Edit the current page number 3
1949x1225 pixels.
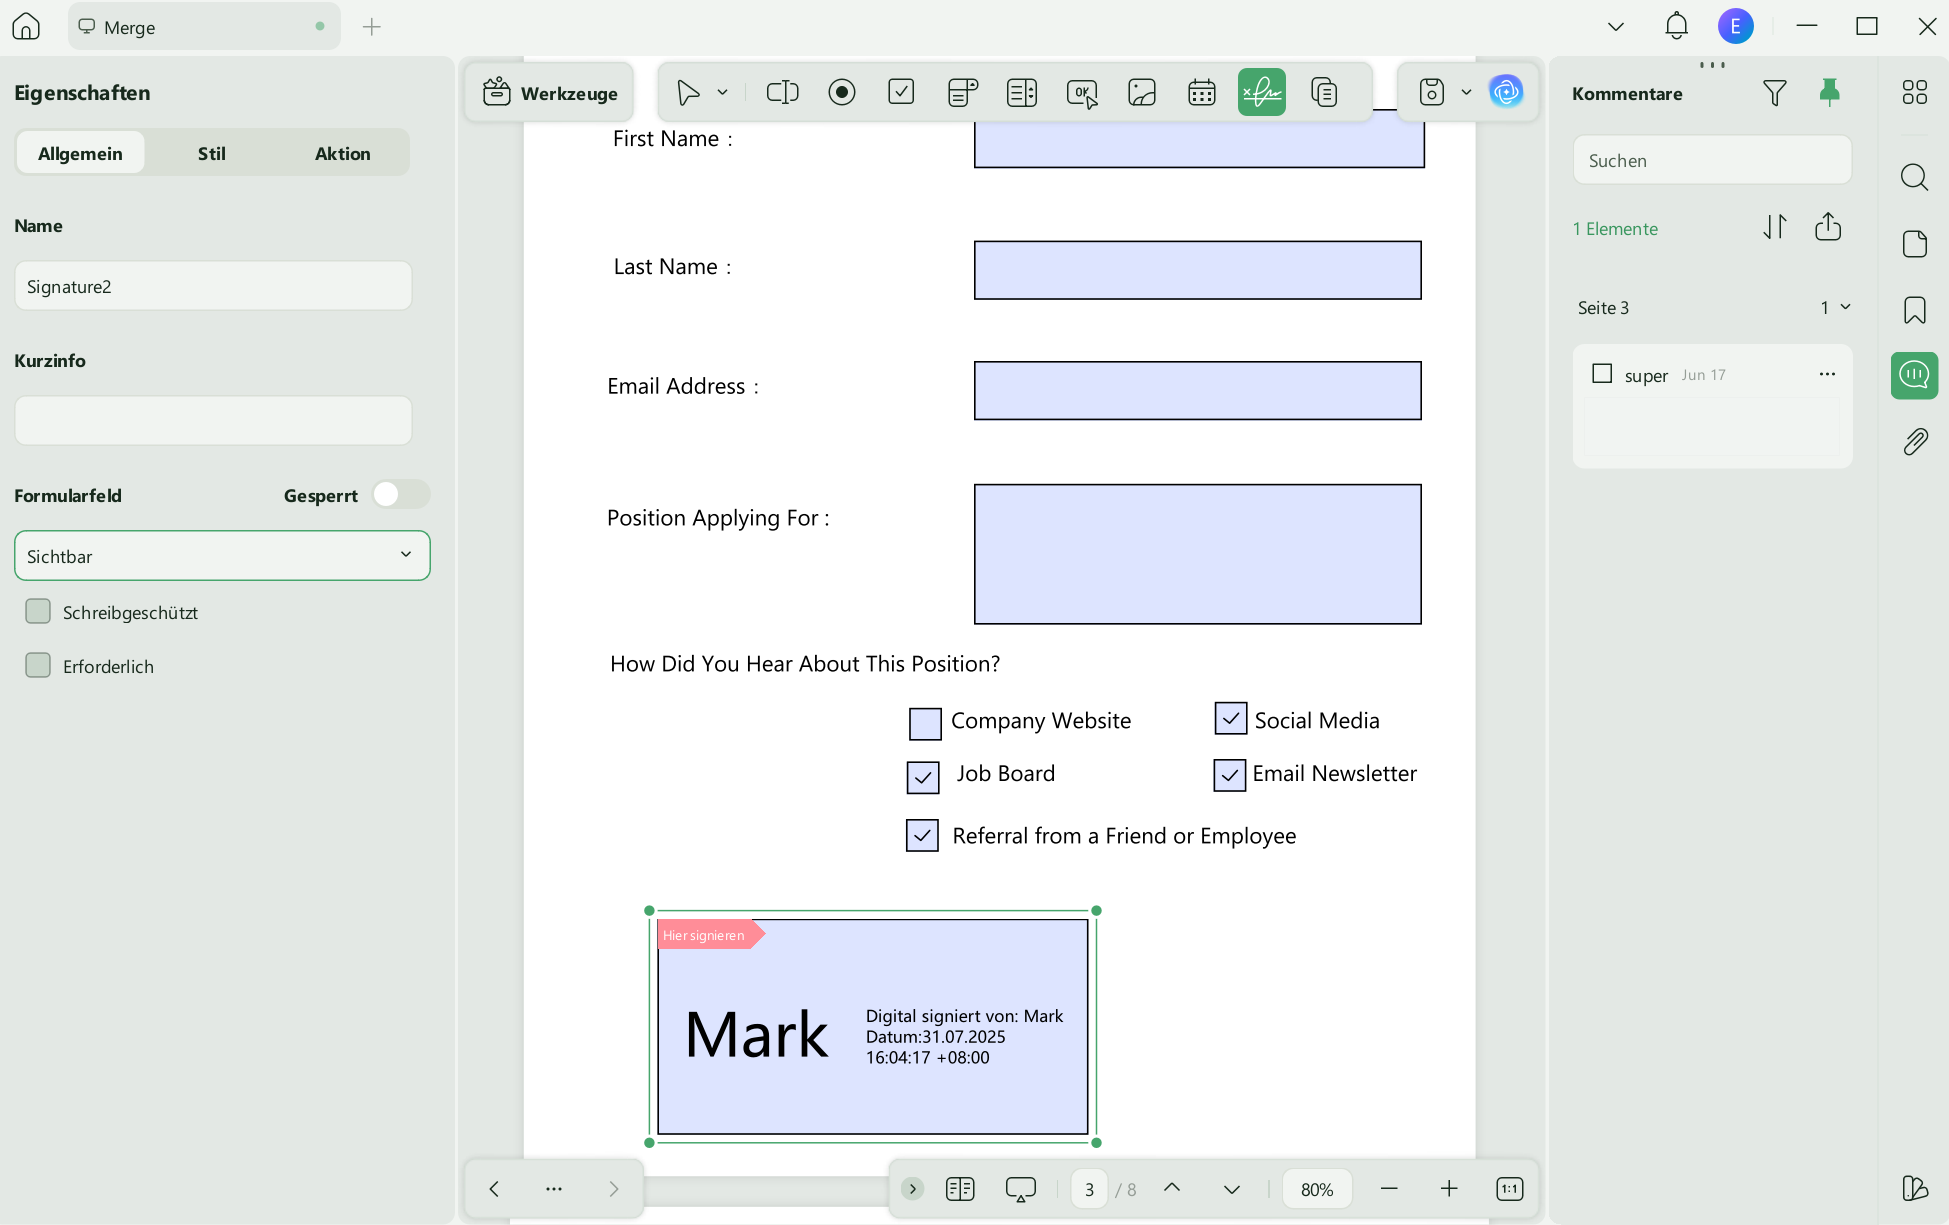point(1089,1189)
